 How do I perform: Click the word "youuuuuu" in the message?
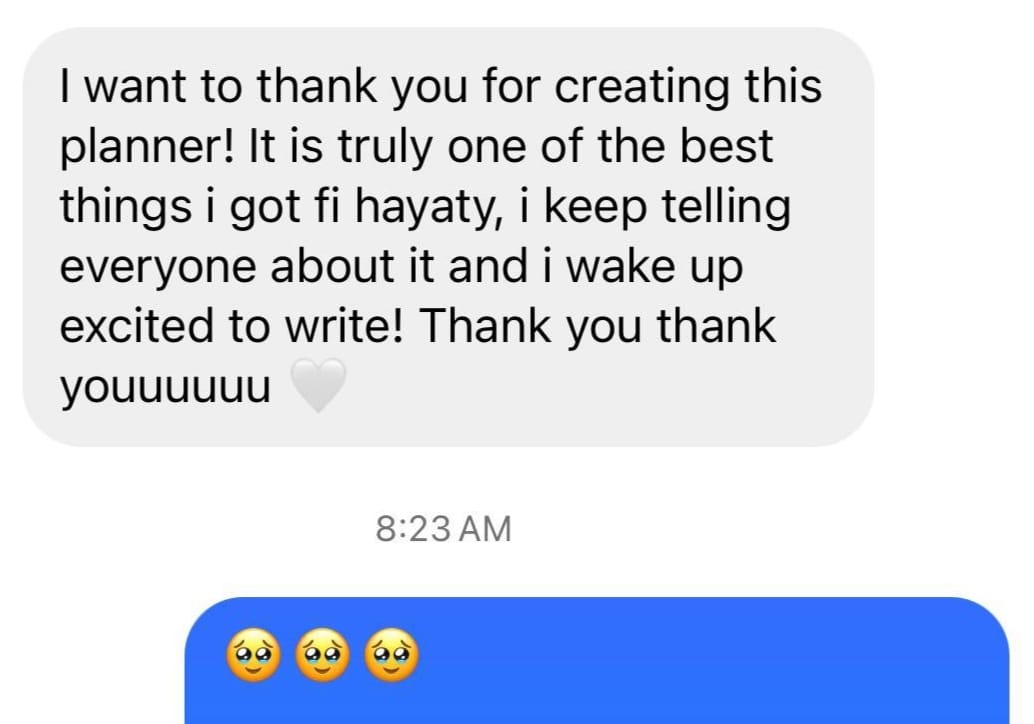pos(166,388)
